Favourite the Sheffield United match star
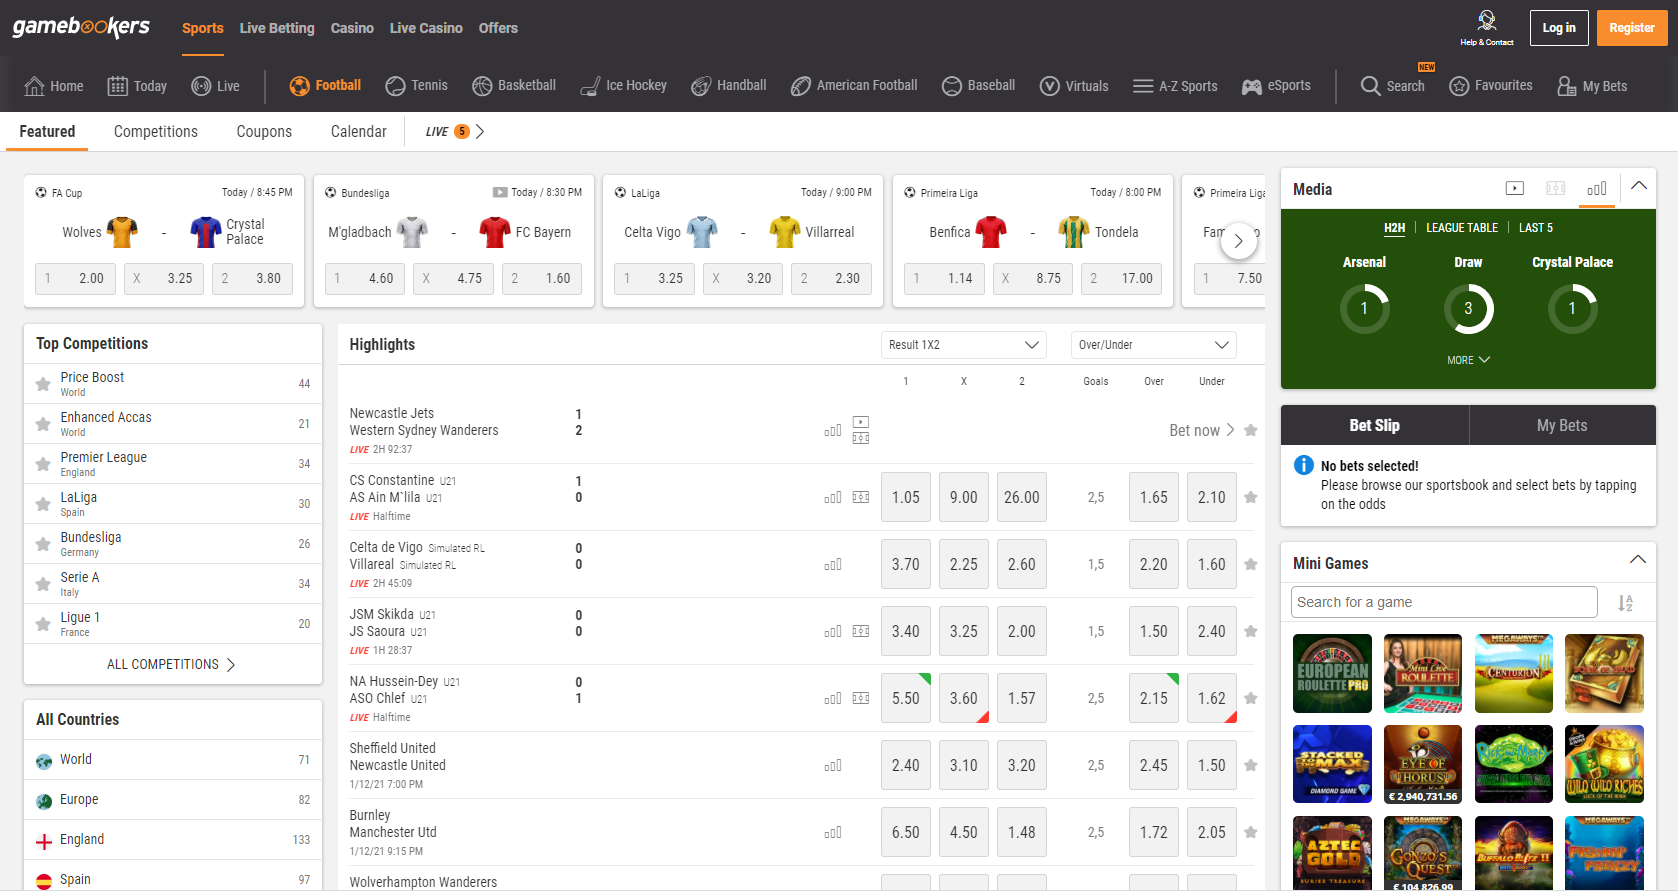The height and width of the screenshot is (891, 1678). coord(1251,765)
